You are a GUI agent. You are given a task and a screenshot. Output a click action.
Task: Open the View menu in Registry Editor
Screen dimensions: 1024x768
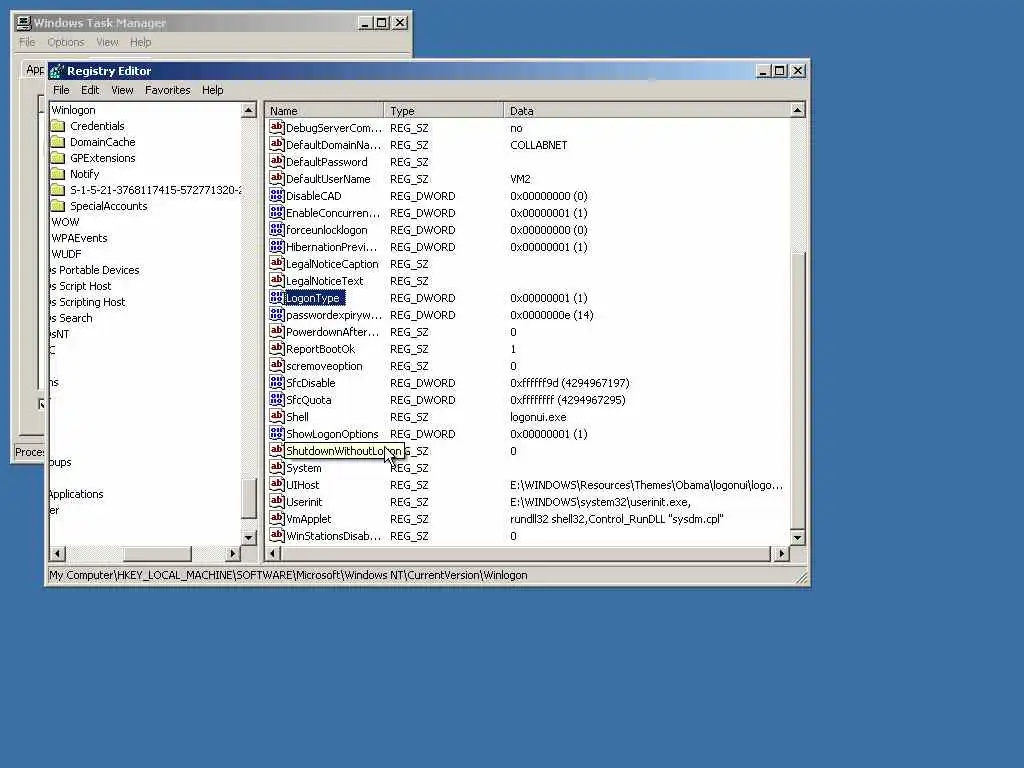[122, 90]
